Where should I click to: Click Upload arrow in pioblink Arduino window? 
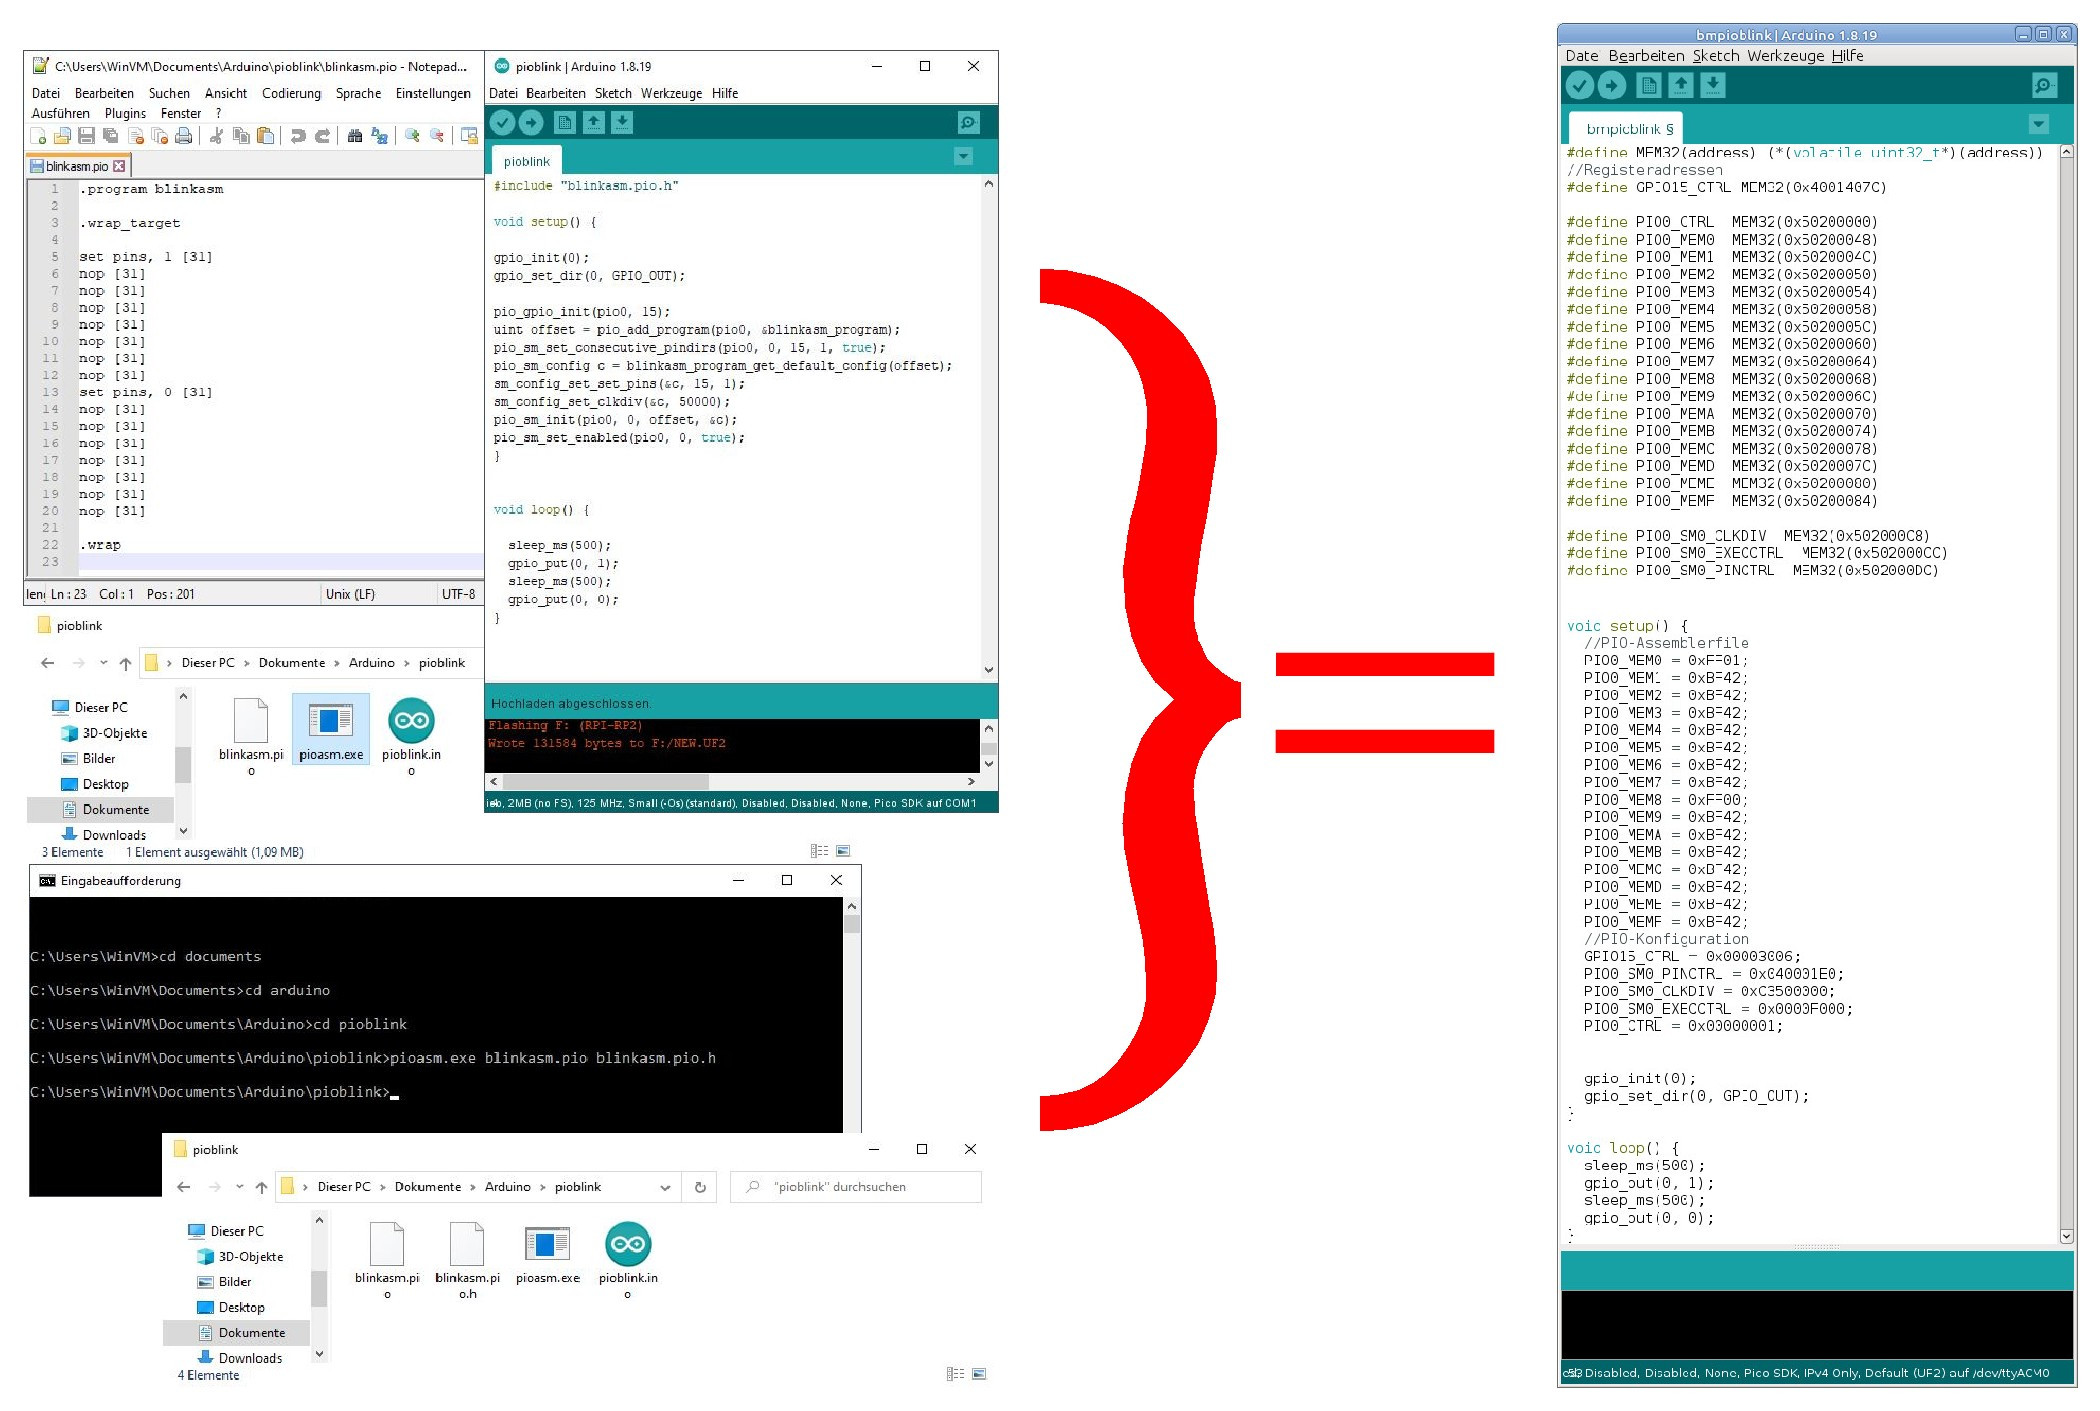click(x=531, y=123)
